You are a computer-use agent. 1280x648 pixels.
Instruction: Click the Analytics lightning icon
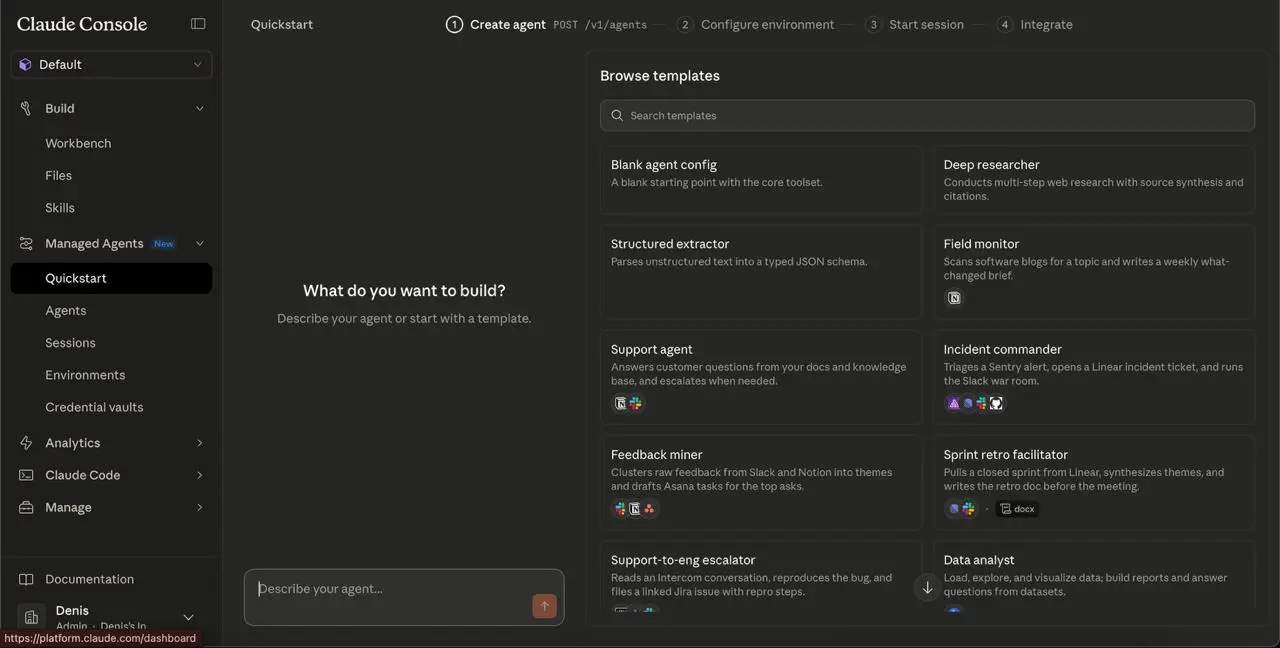point(26,443)
